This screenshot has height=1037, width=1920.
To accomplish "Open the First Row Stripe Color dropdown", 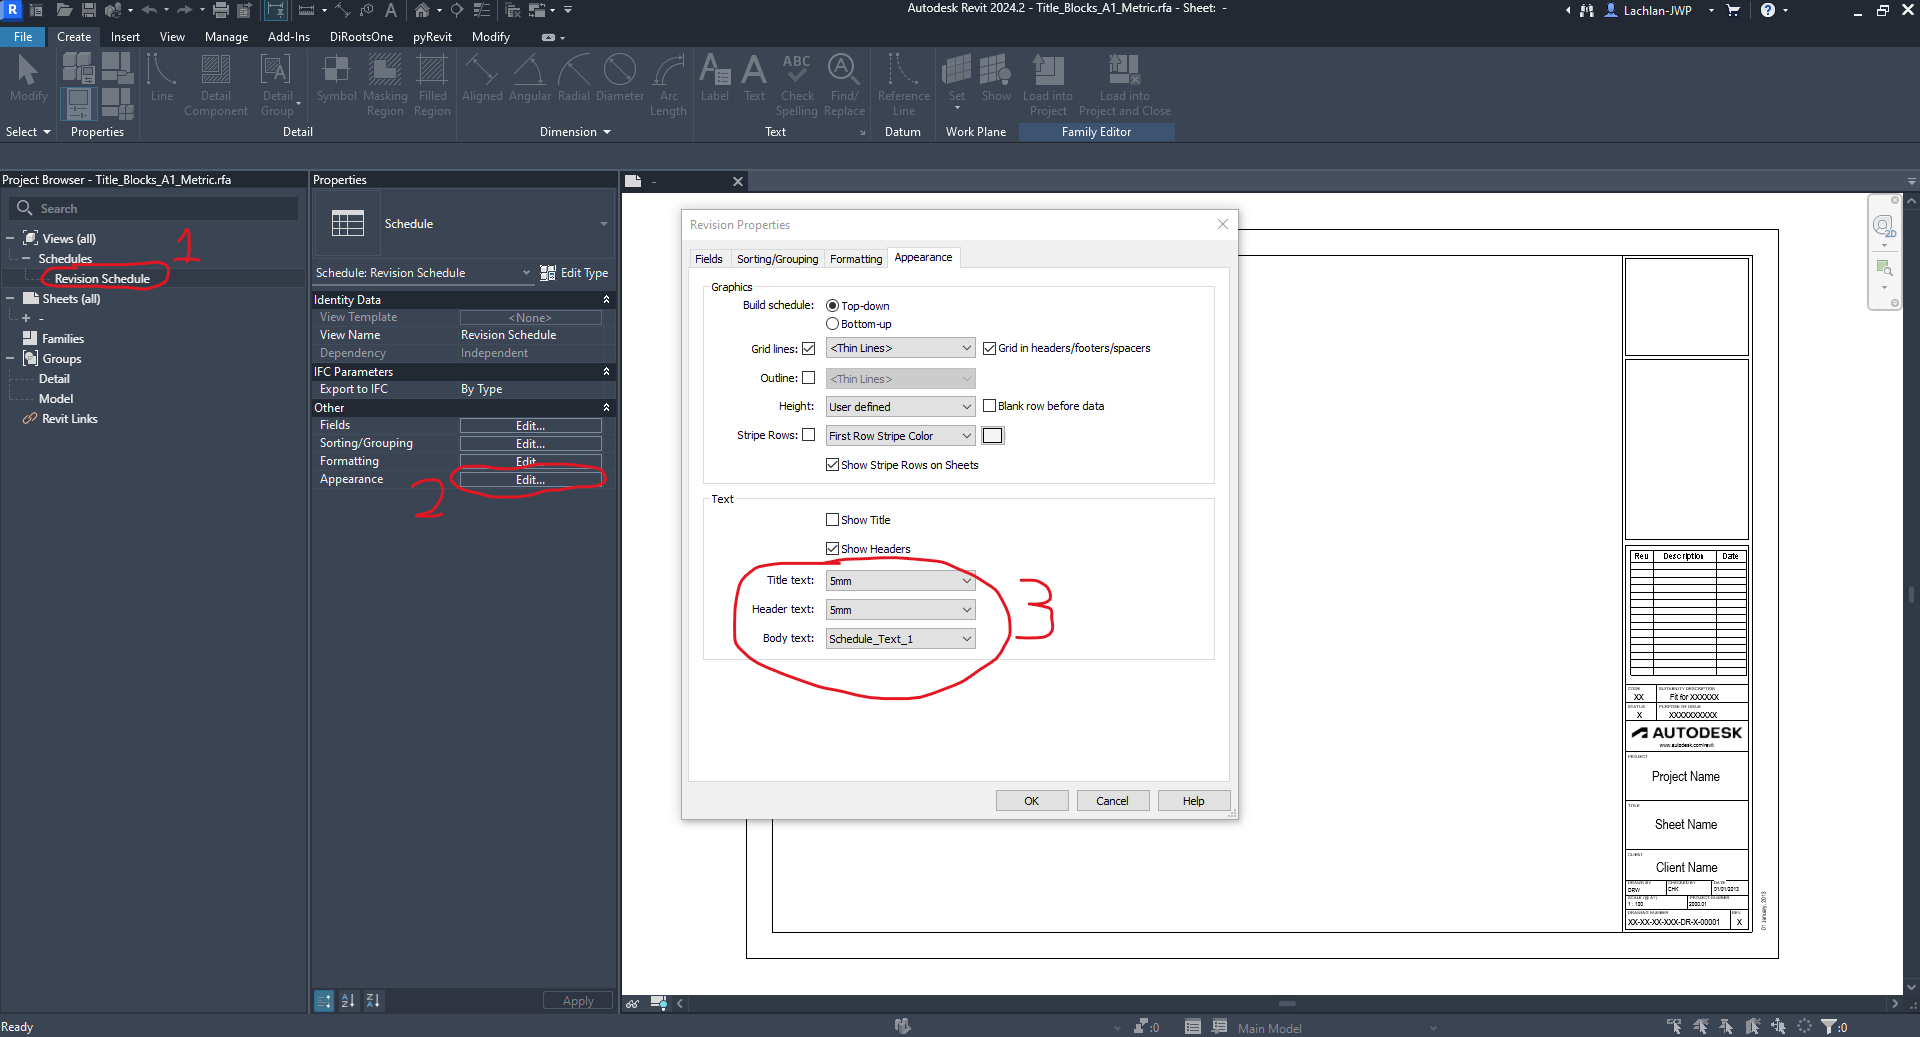I will pos(900,436).
